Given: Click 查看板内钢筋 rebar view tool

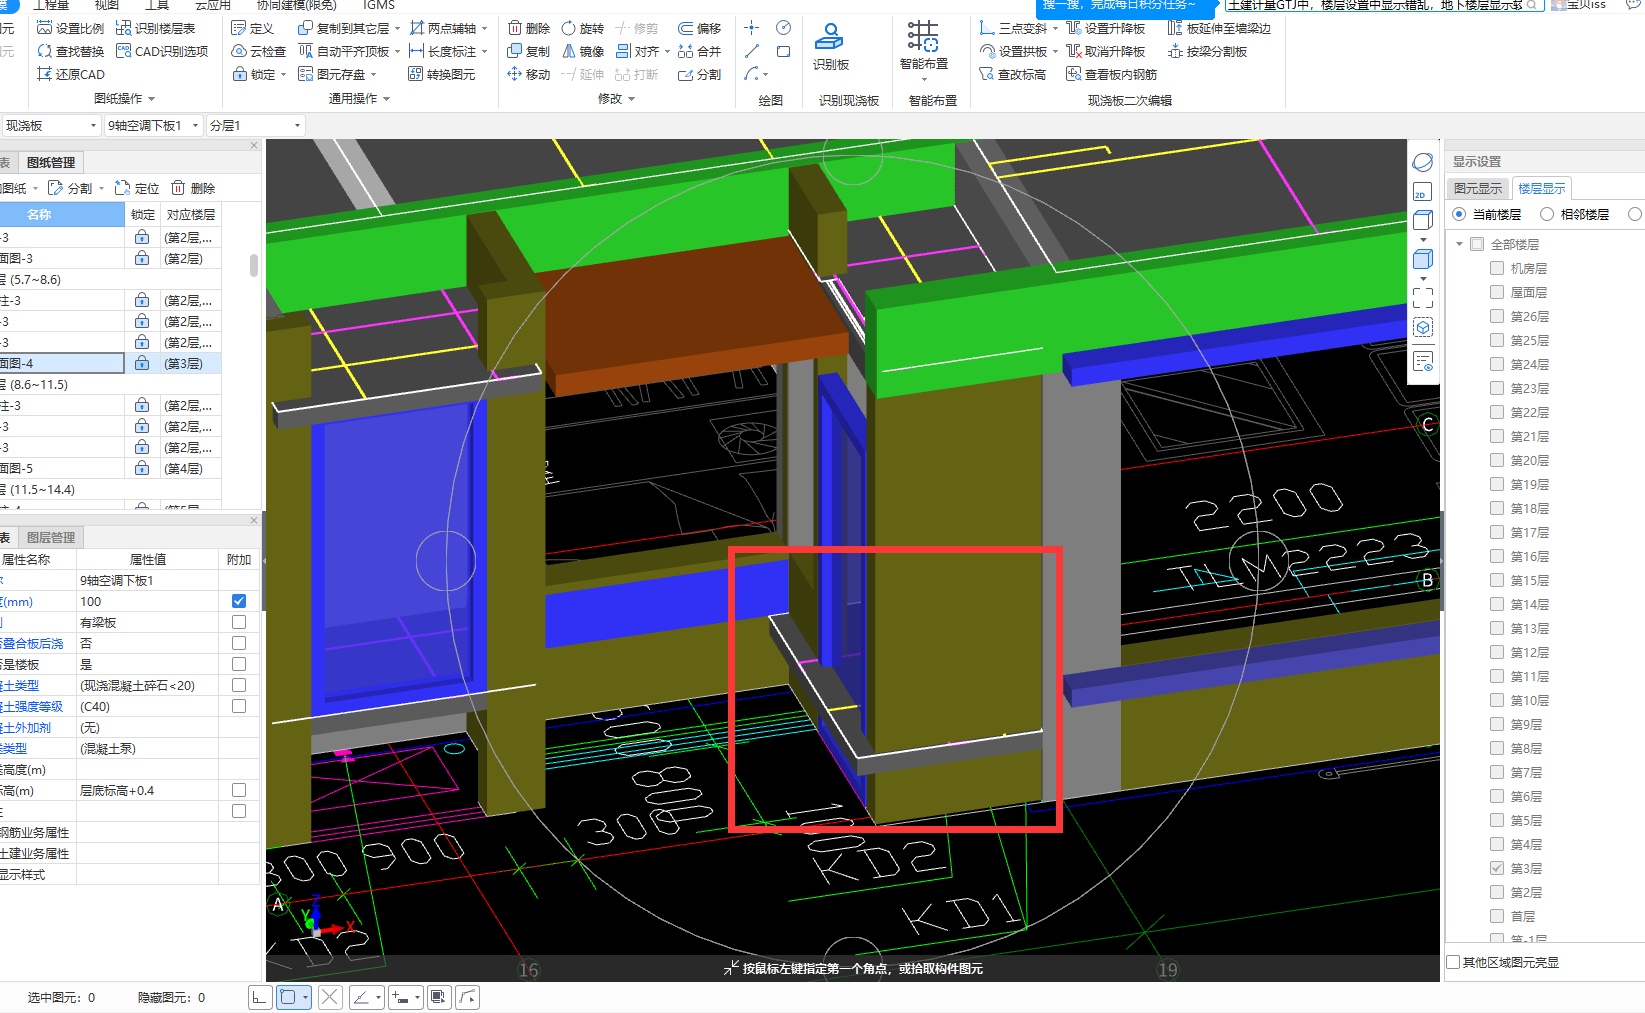Looking at the screenshot, I should click(x=1111, y=74).
